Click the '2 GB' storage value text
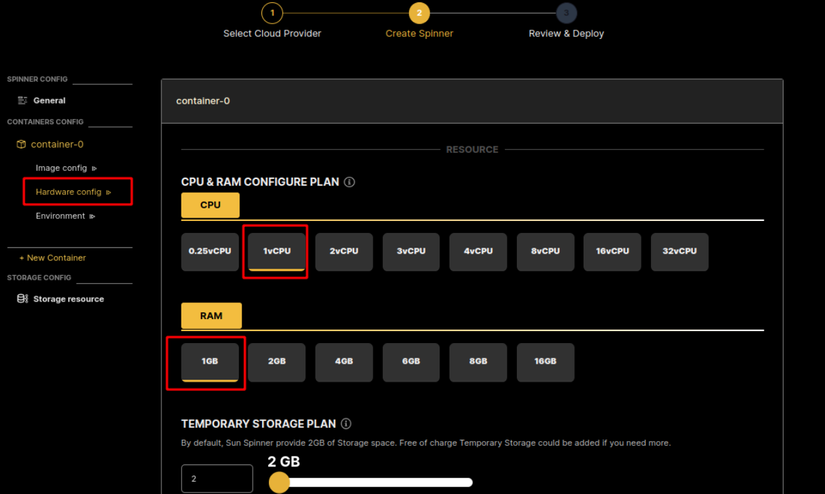The image size is (825, 494). click(284, 461)
